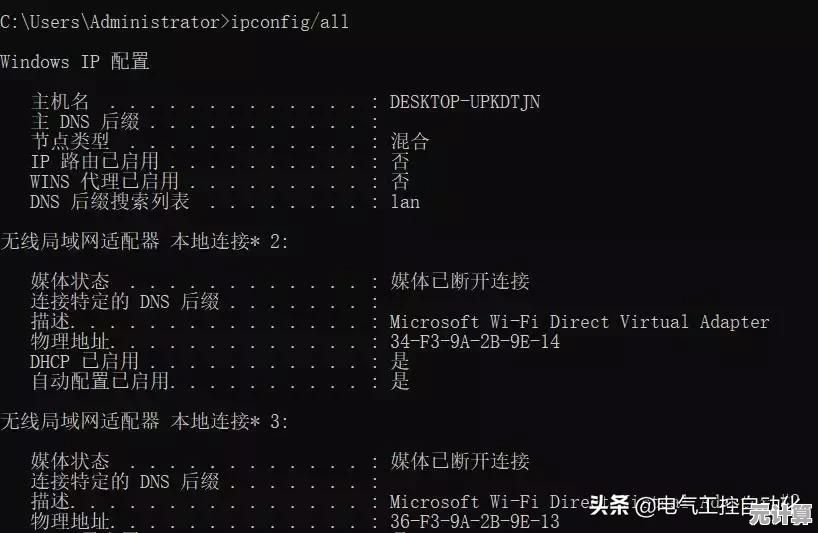Click the Windows IP 配置 heading
This screenshot has width=818, height=533.
74,62
